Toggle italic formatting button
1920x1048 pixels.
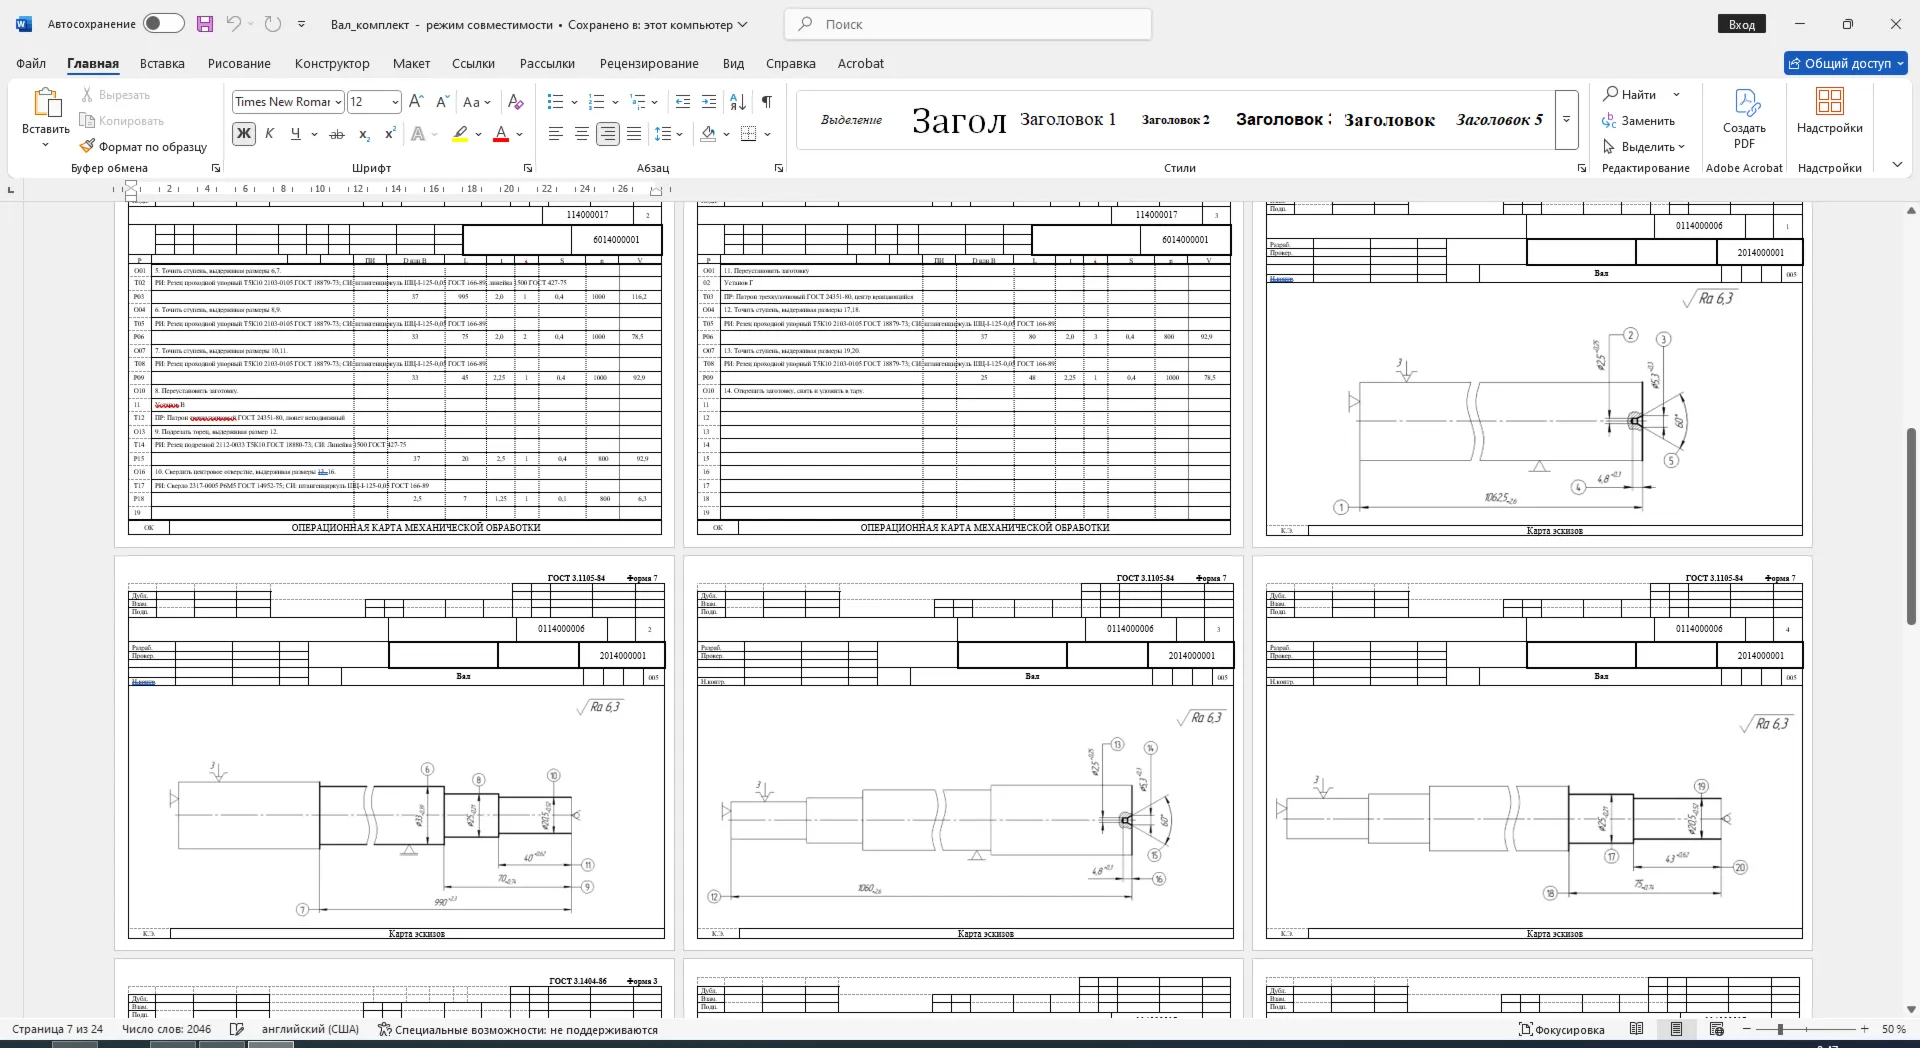[x=269, y=134]
